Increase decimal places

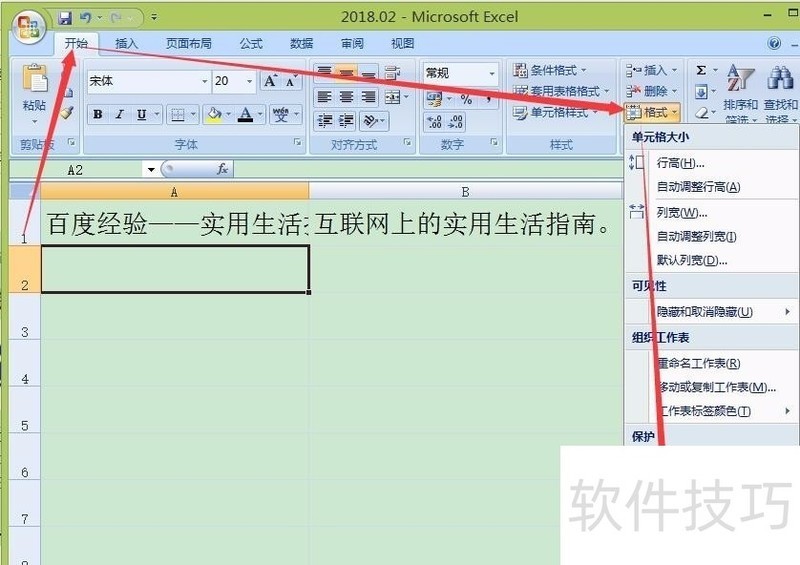point(435,122)
